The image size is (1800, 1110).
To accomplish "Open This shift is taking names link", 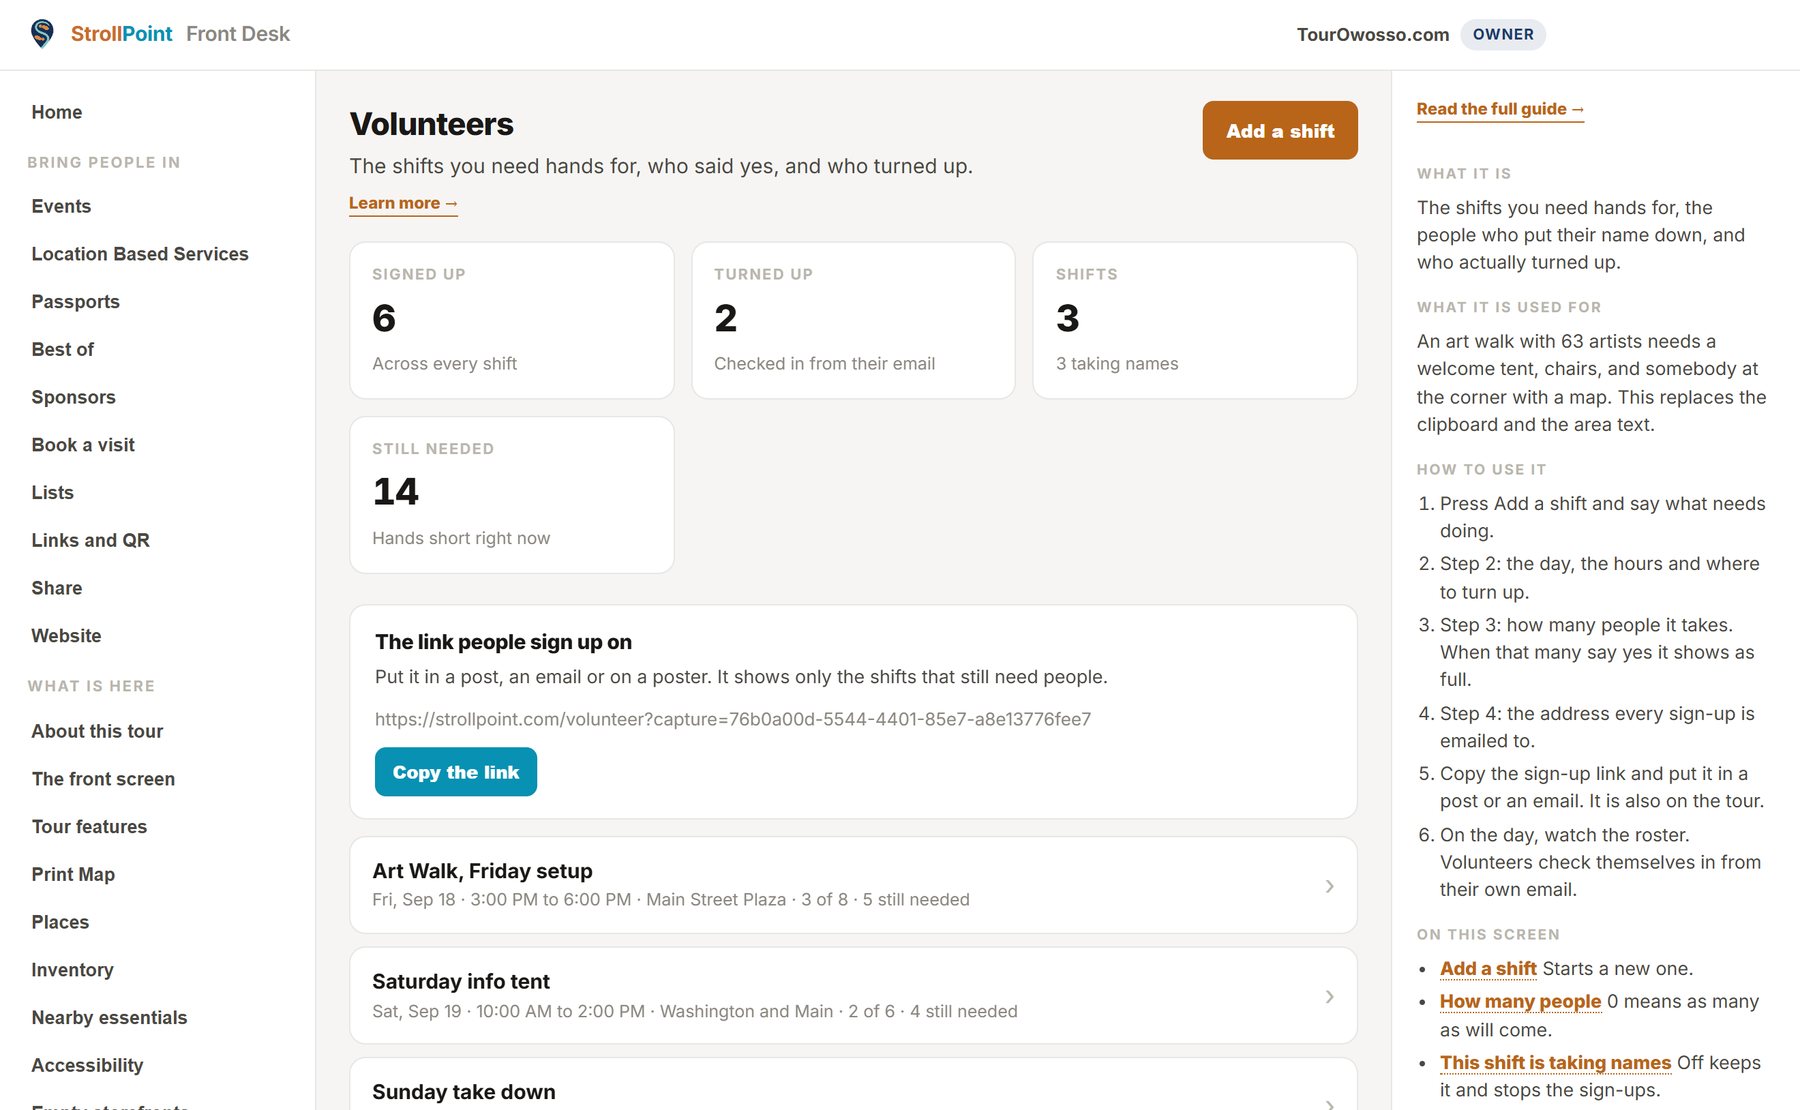I will pos(1555,1062).
